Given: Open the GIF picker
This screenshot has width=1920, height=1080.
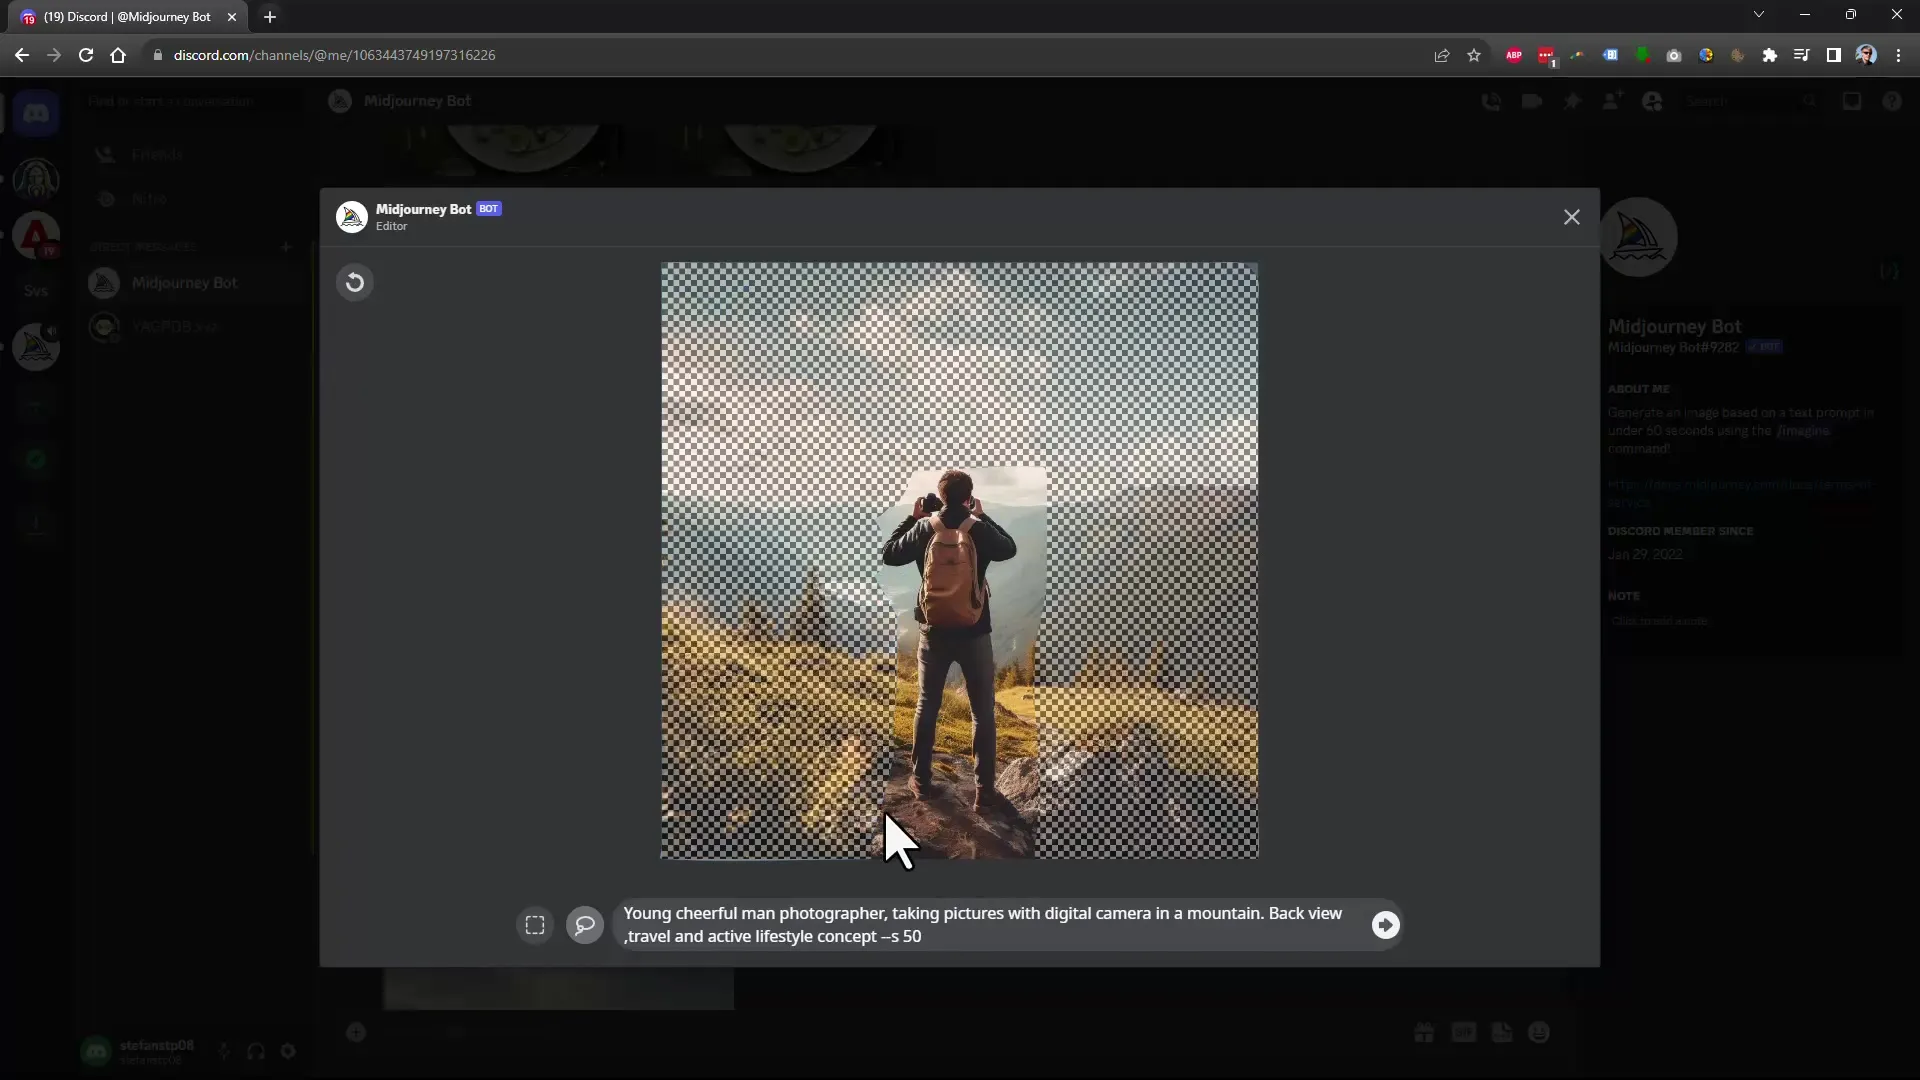Looking at the screenshot, I should (1463, 1032).
